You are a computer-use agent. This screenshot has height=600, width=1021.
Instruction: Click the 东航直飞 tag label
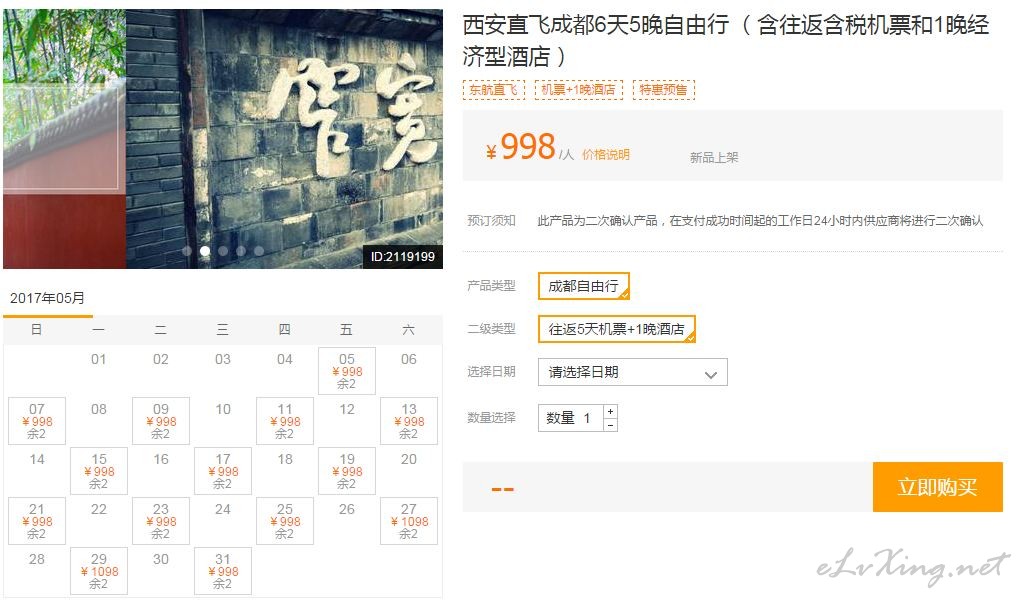point(494,90)
